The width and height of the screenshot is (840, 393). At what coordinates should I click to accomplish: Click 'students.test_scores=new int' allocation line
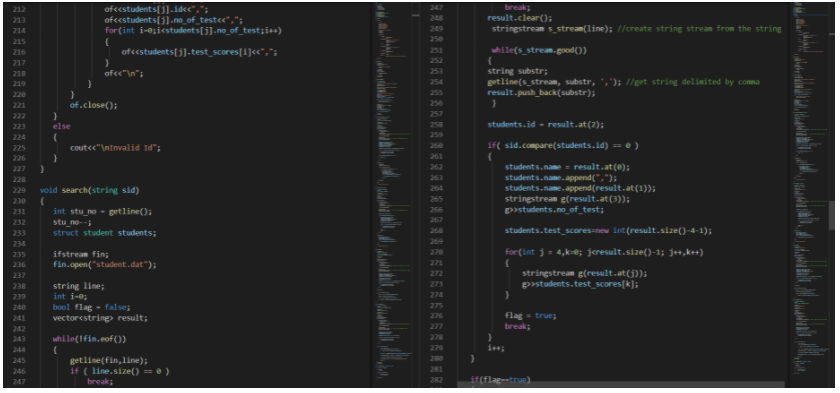tap(608, 230)
